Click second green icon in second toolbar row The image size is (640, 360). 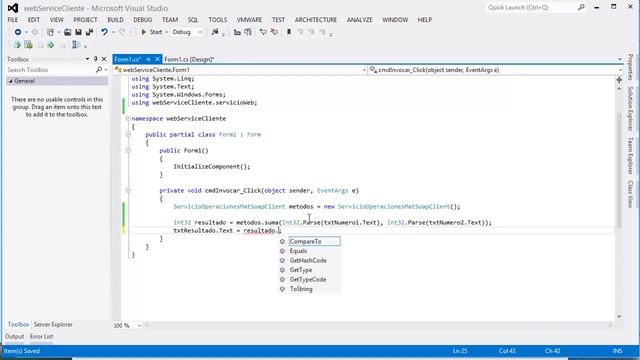tap(28, 45)
